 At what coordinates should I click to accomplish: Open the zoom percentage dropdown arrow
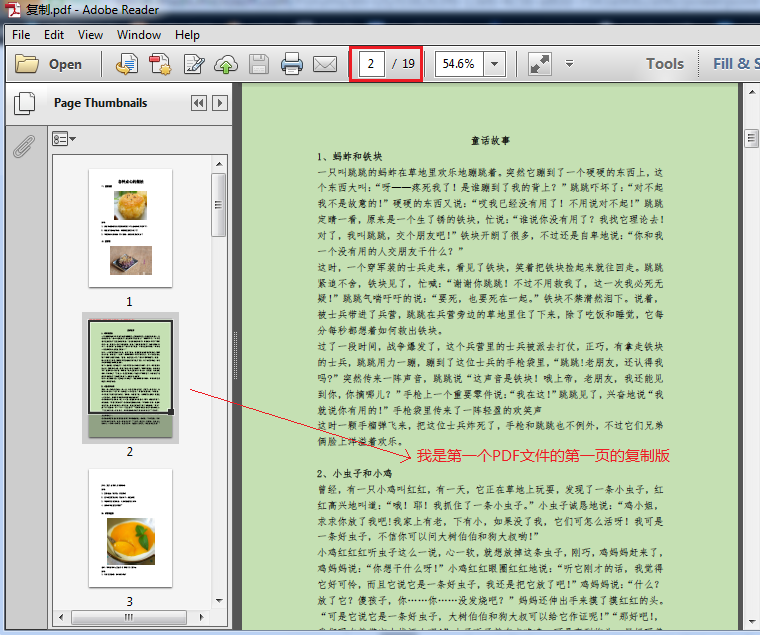[x=494, y=64]
